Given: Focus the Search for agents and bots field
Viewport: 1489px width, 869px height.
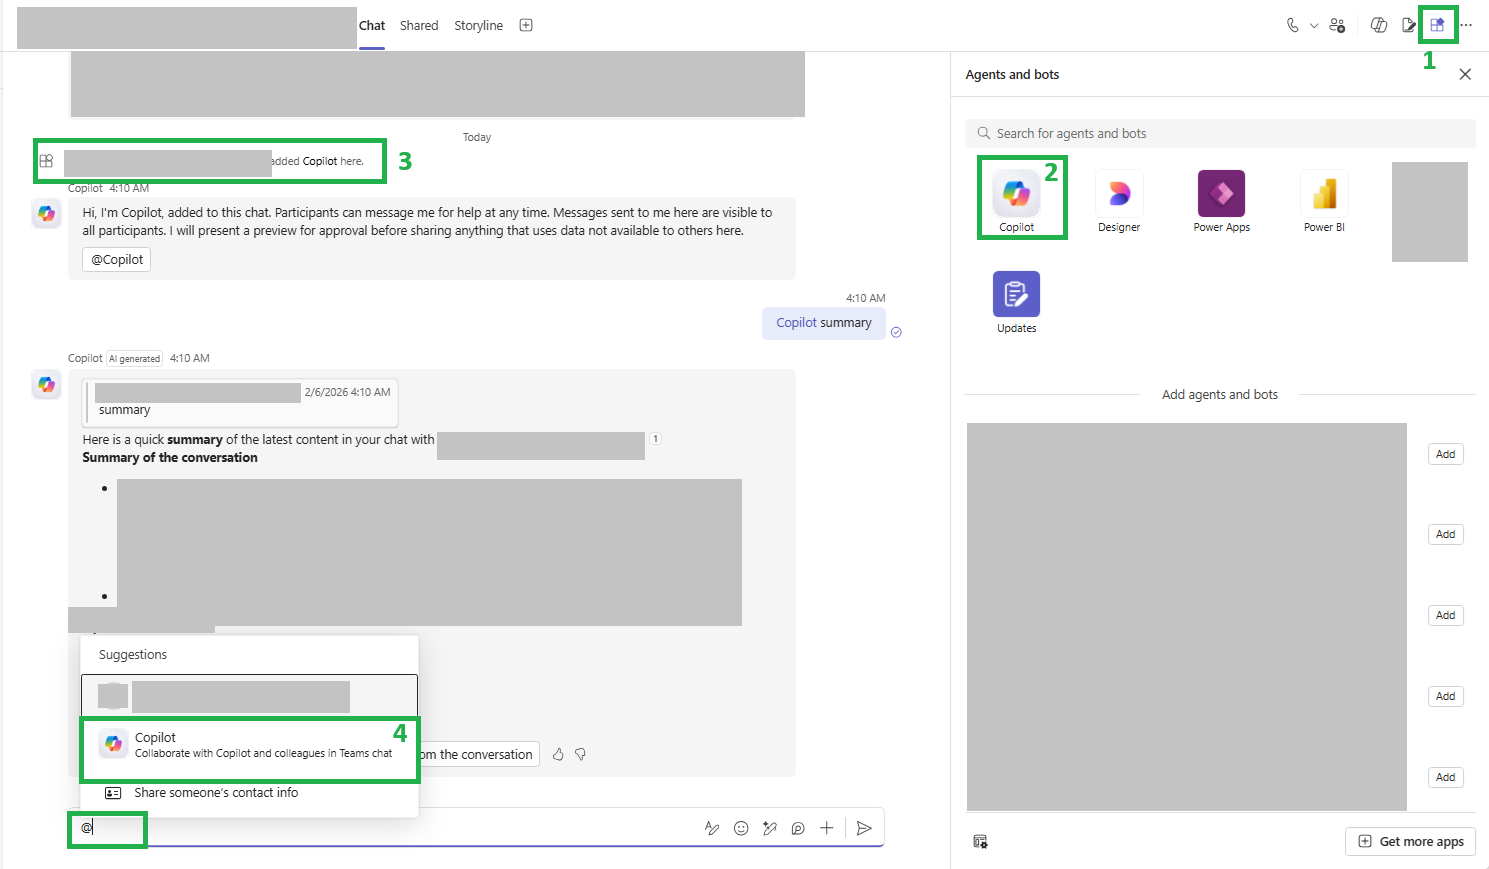Looking at the screenshot, I should point(1220,133).
